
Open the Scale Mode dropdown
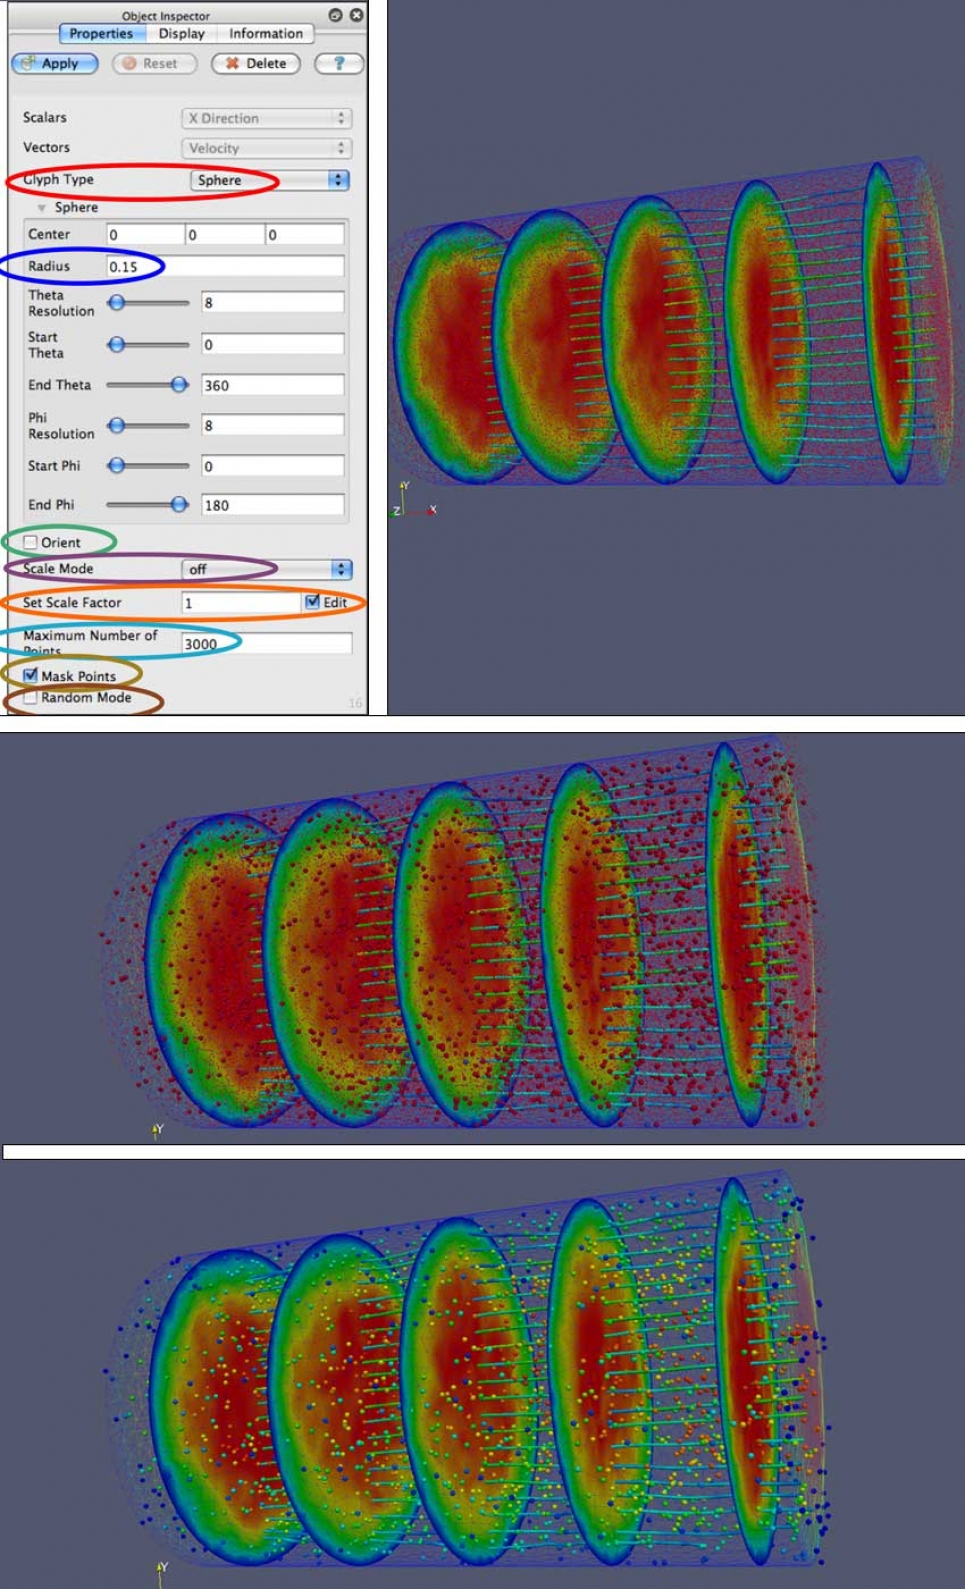click(267, 569)
